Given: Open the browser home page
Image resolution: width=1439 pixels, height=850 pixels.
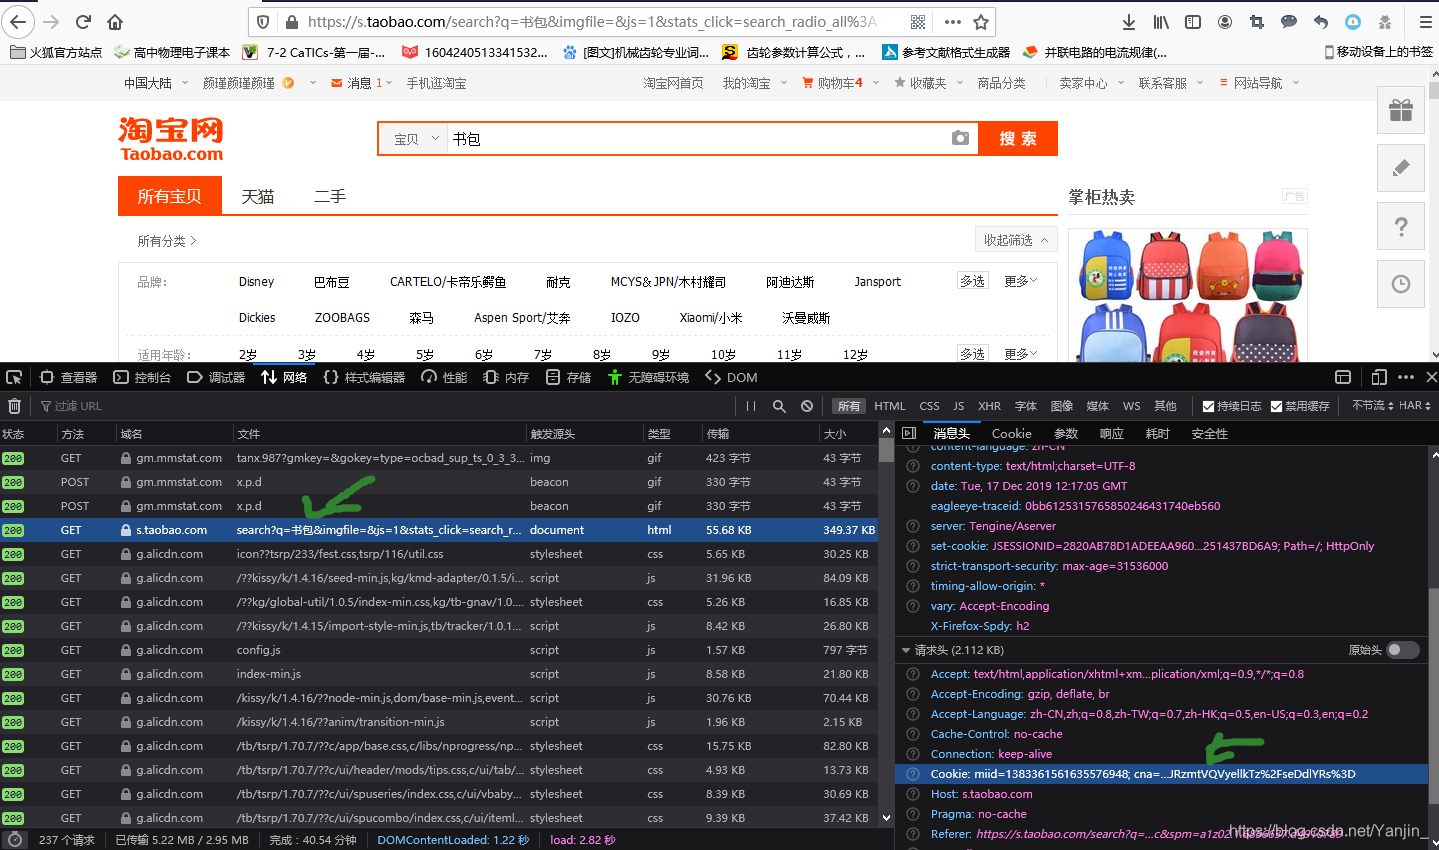Looking at the screenshot, I should (115, 22).
